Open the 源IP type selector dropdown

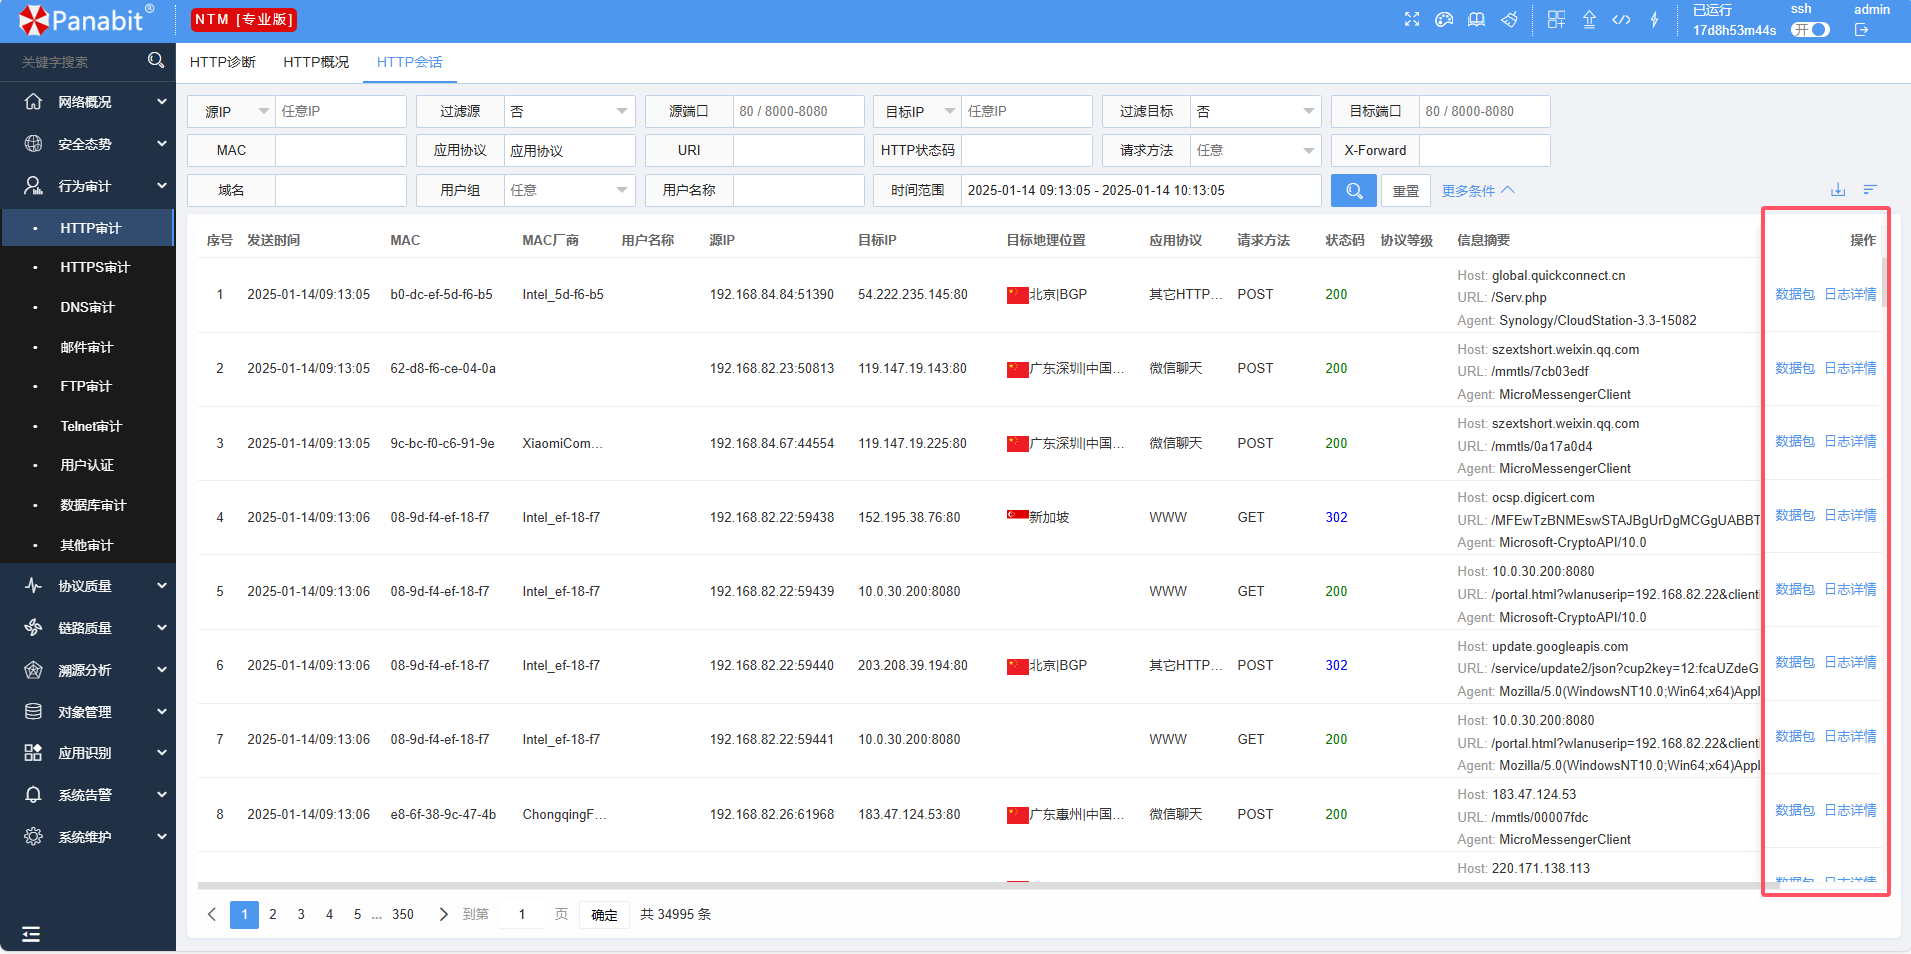pos(231,111)
